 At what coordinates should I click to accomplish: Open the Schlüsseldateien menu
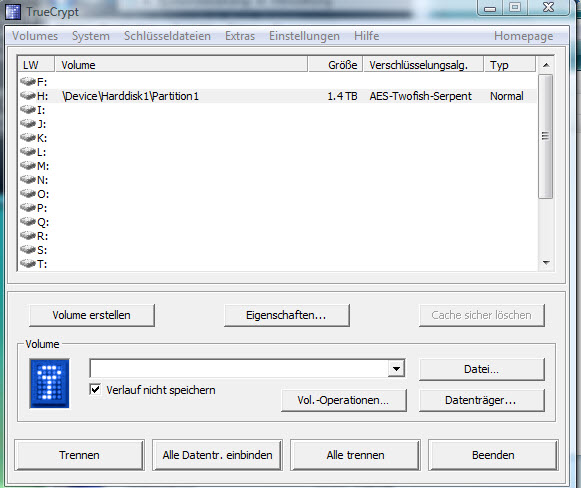167,36
